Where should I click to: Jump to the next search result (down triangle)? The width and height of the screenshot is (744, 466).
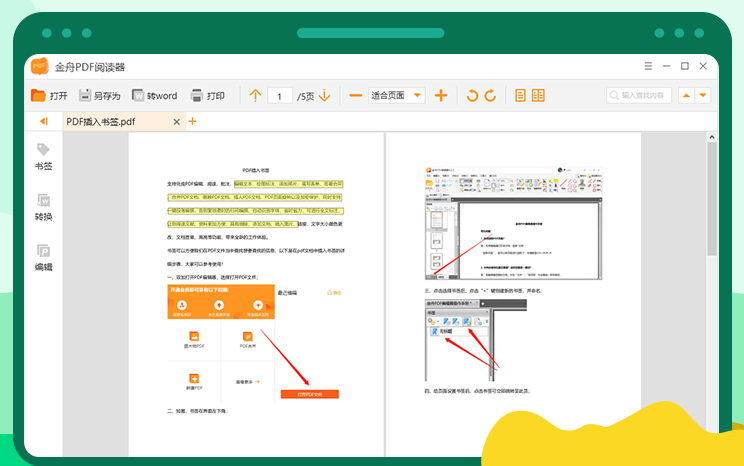[703, 95]
